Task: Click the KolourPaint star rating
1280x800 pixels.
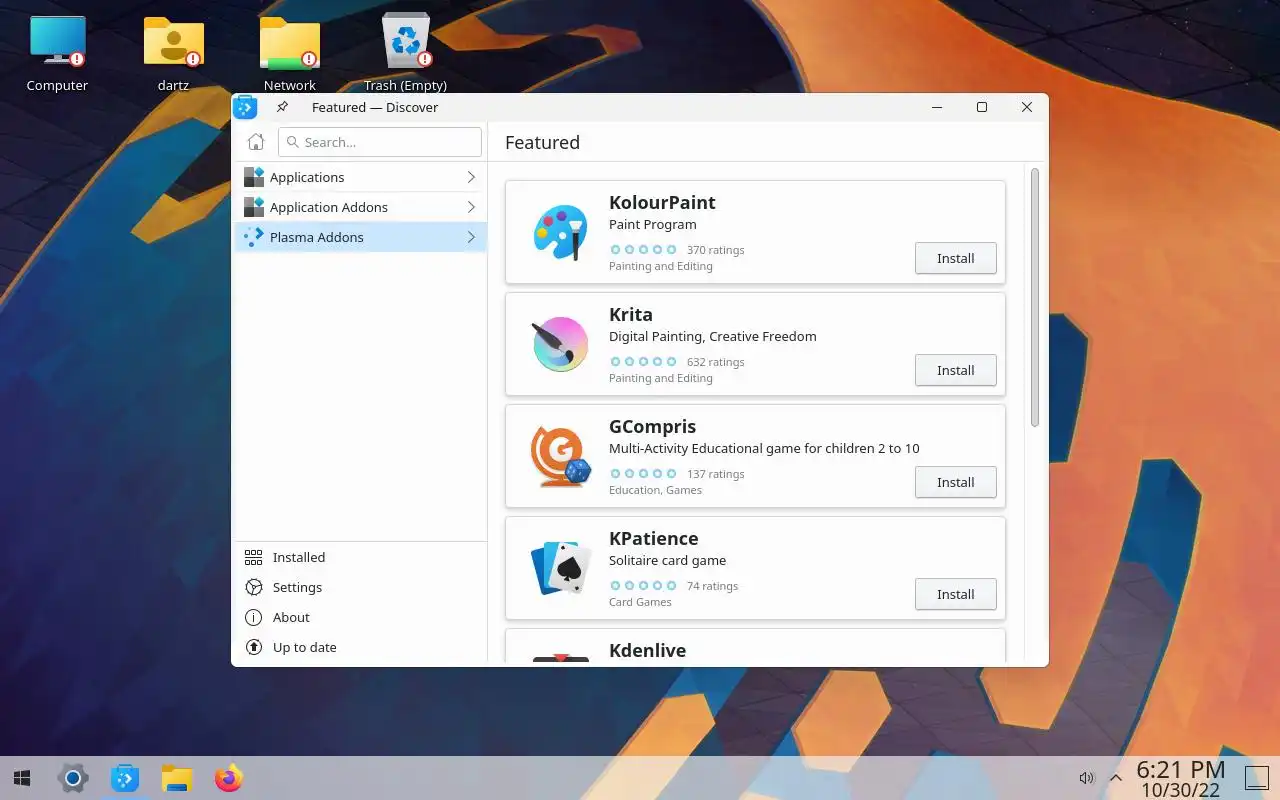Action: (644, 250)
